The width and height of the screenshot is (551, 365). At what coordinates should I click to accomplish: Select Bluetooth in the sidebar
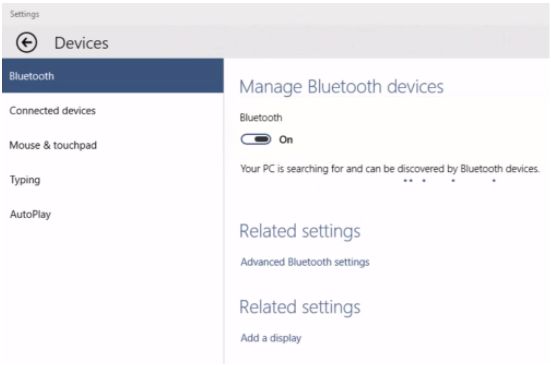click(112, 76)
